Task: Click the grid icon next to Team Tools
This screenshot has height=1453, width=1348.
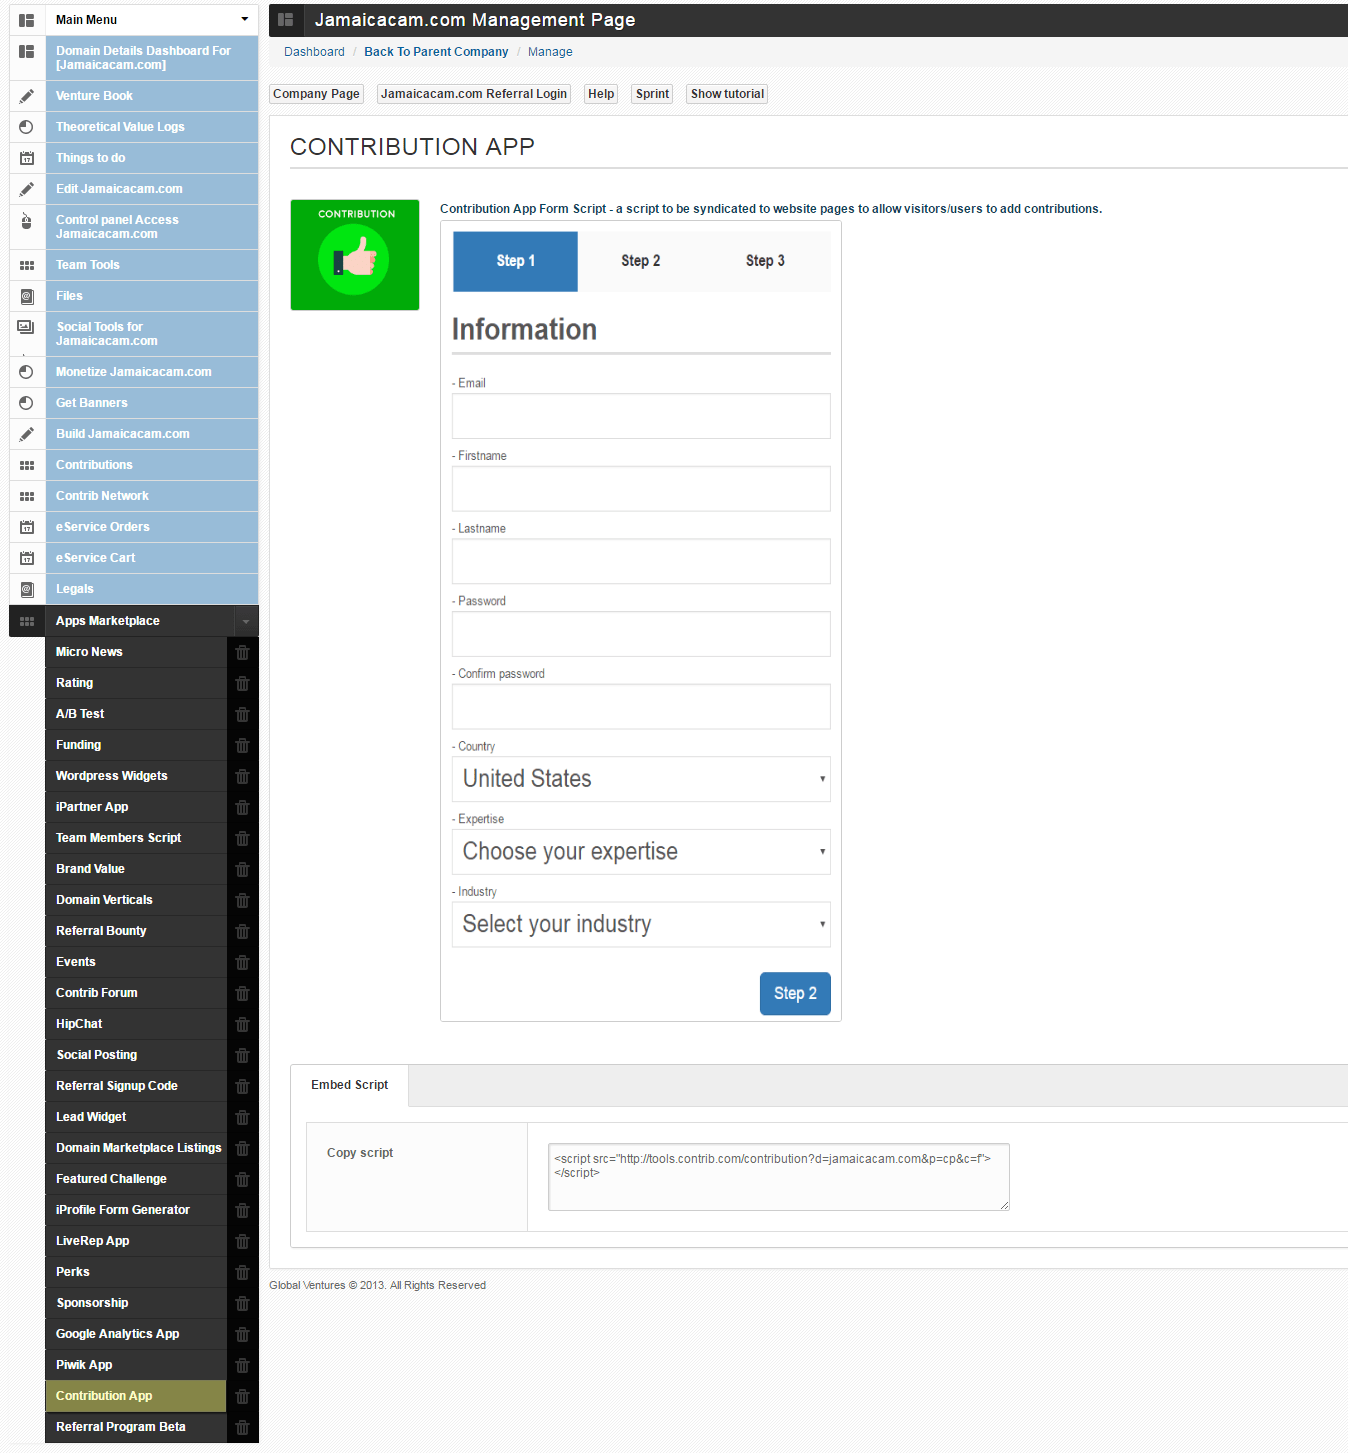Action: point(27,265)
